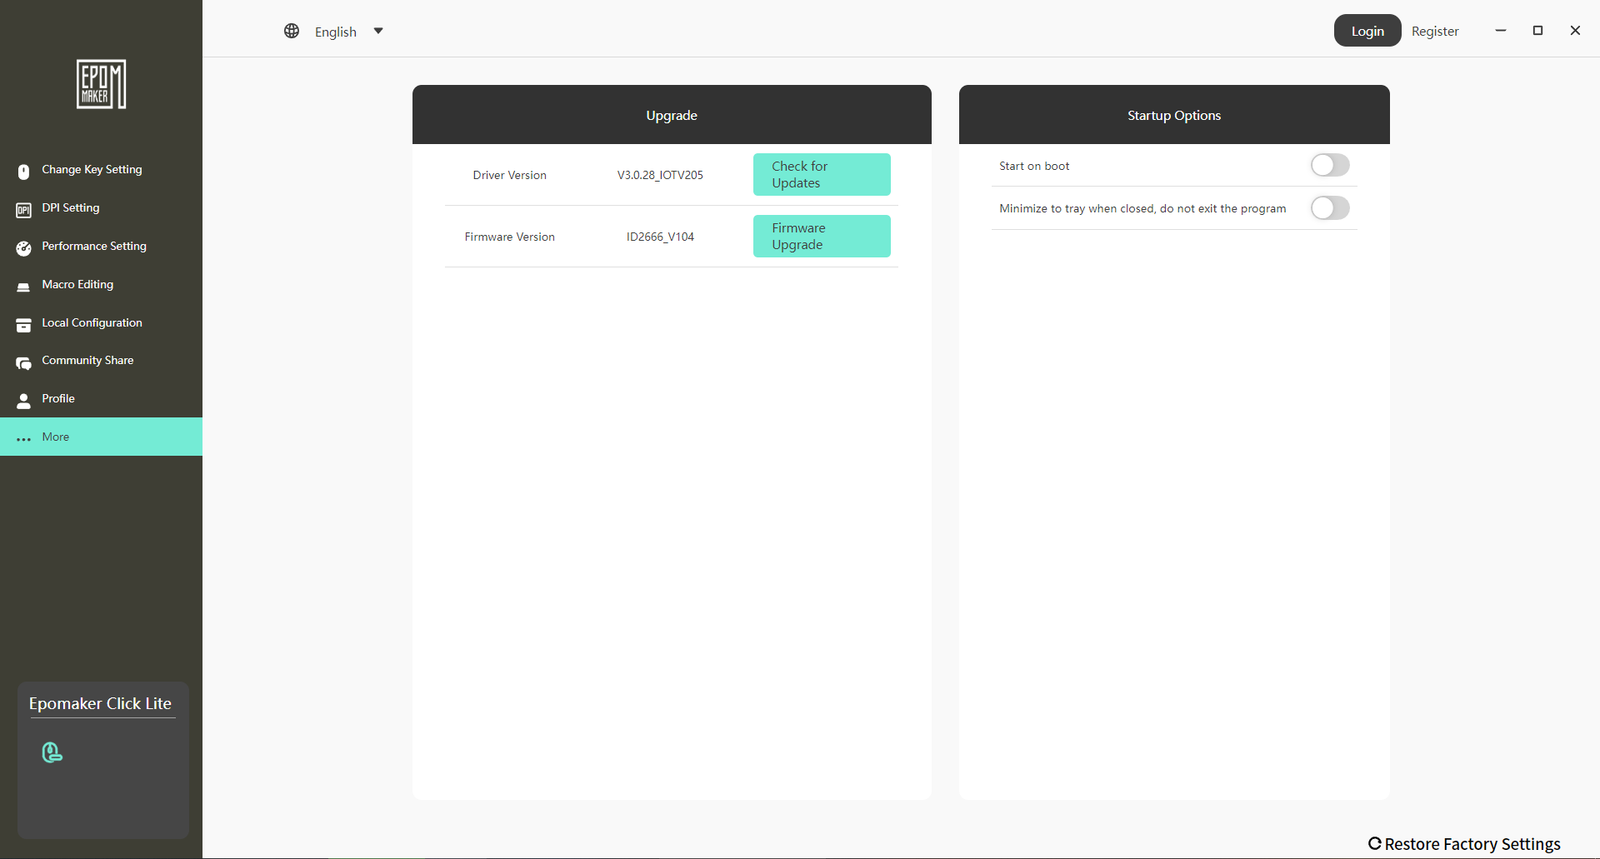Open the DPI Setting icon
The height and width of the screenshot is (859, 1600).
point(24,210)
